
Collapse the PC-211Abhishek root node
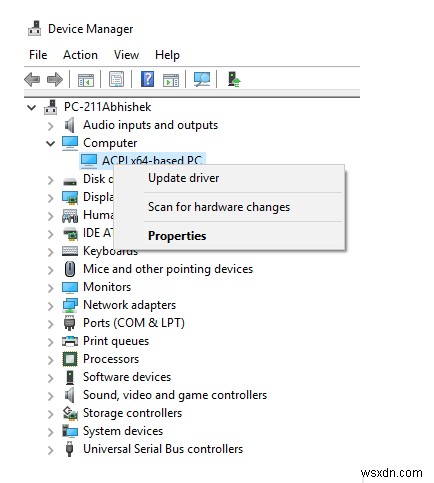pyautogui.click(x=32, y=107)
